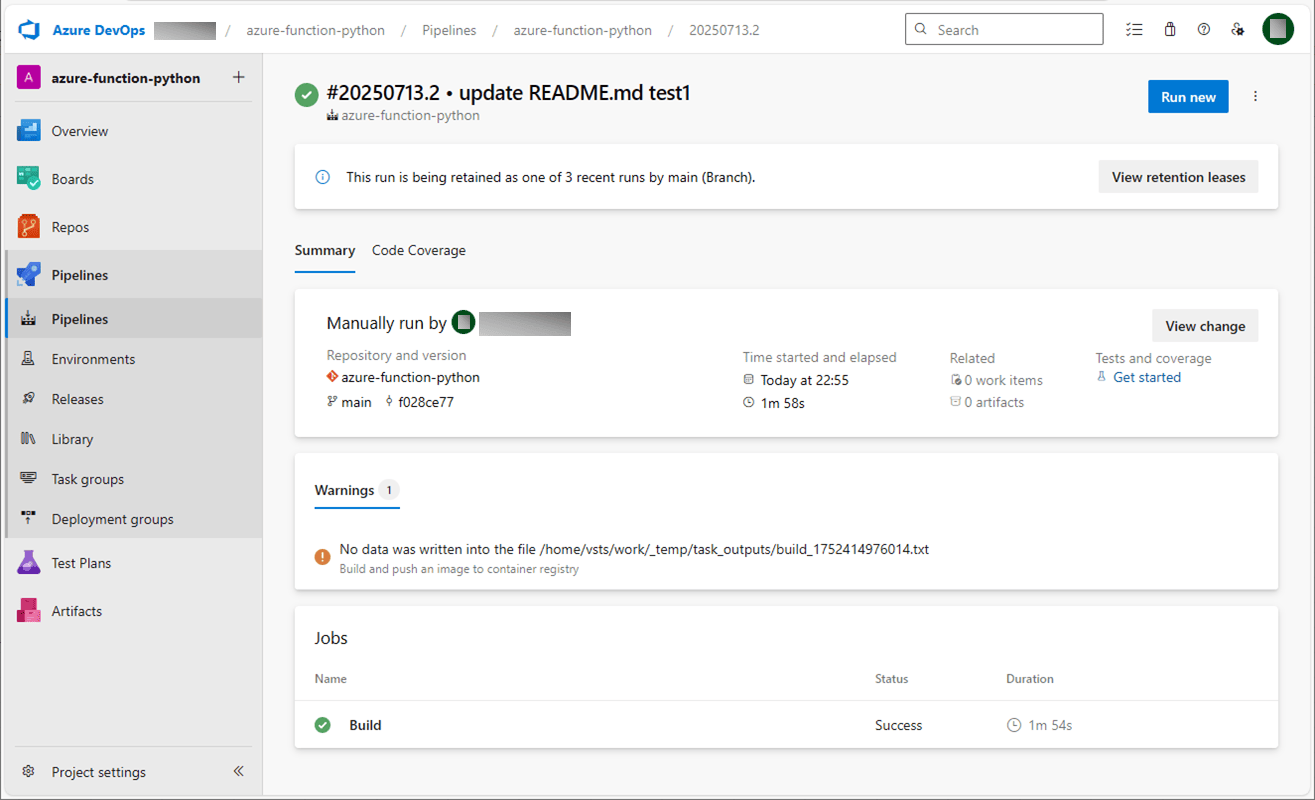This screenshot has height=800, width=1315.
Task: Open User settings icon in header
Action: [1238, 30]
